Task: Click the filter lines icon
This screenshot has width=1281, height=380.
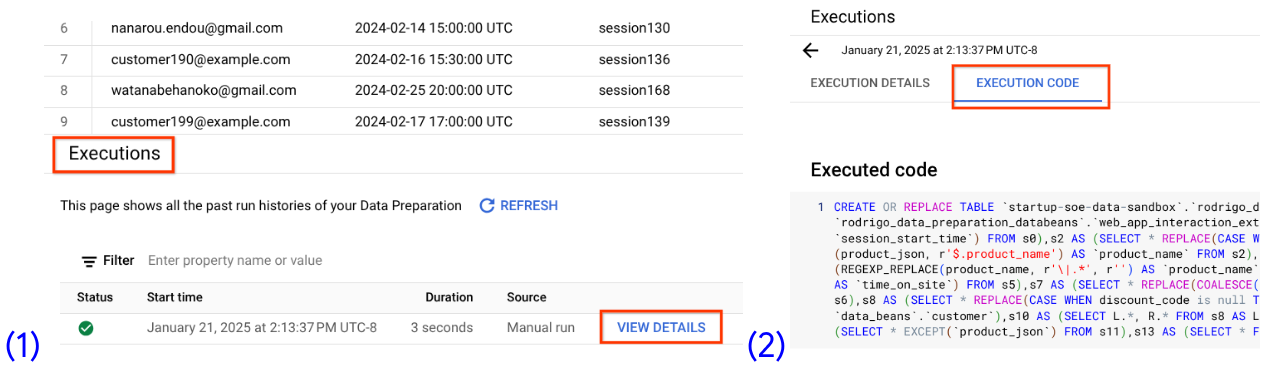Action: [x=89, y=261]
